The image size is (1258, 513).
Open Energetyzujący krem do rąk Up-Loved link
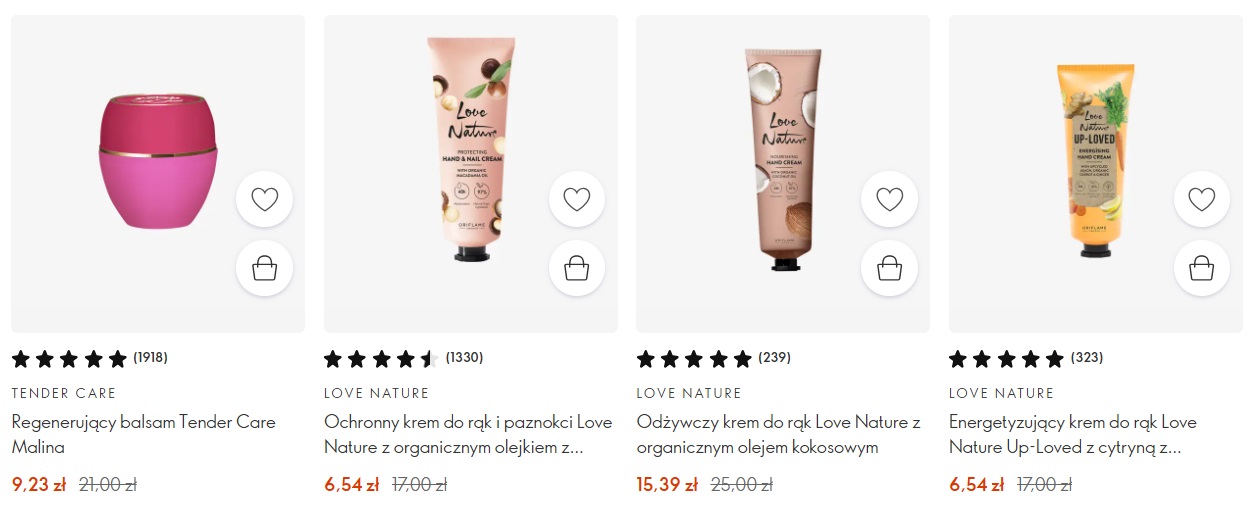tap(1073, 434)
